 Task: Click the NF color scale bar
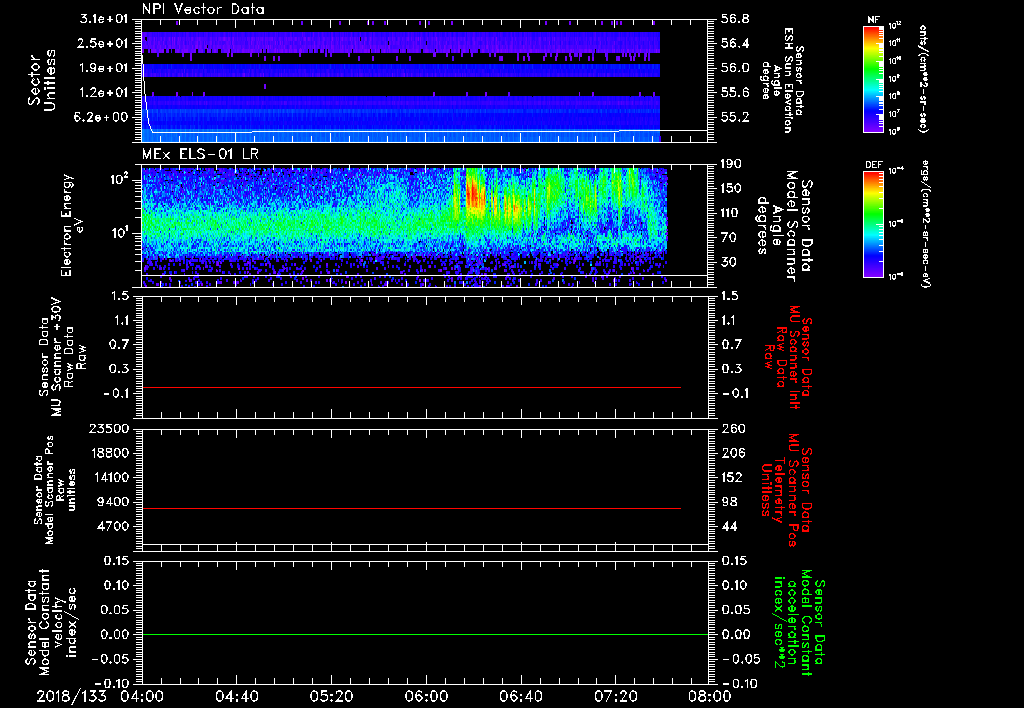coord(873,79)
